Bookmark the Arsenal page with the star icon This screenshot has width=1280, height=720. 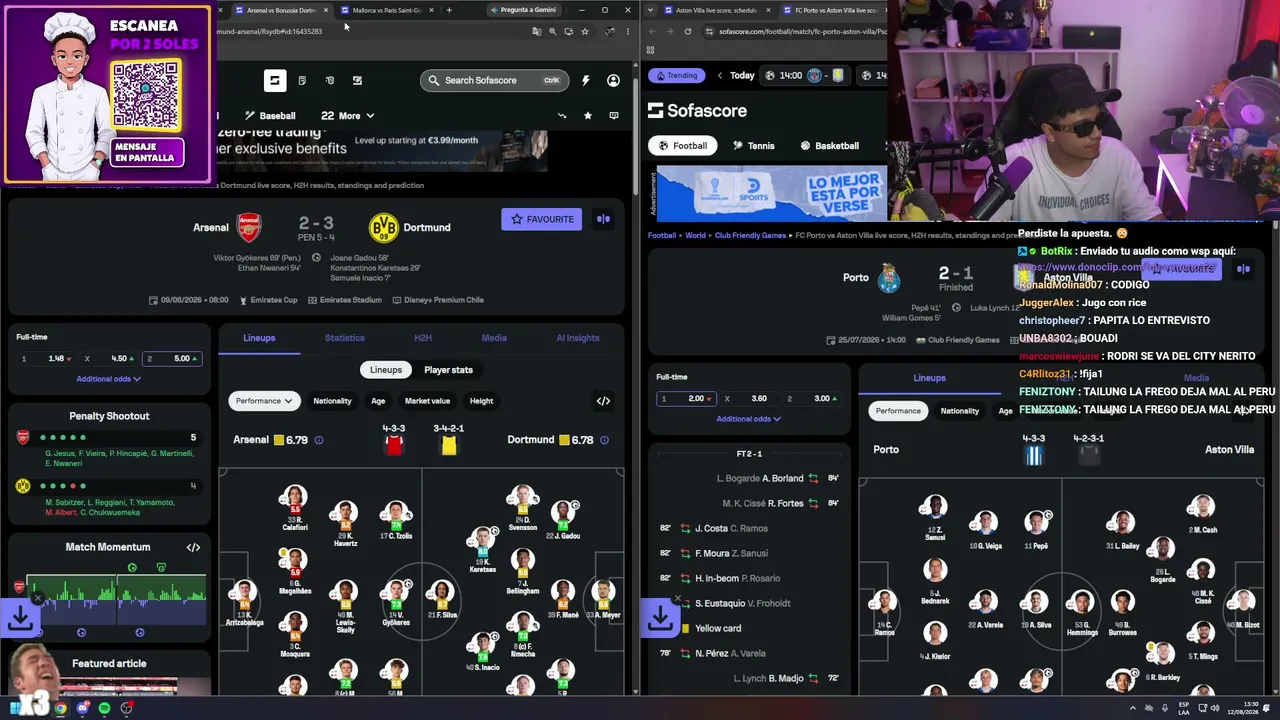[585, 31]
